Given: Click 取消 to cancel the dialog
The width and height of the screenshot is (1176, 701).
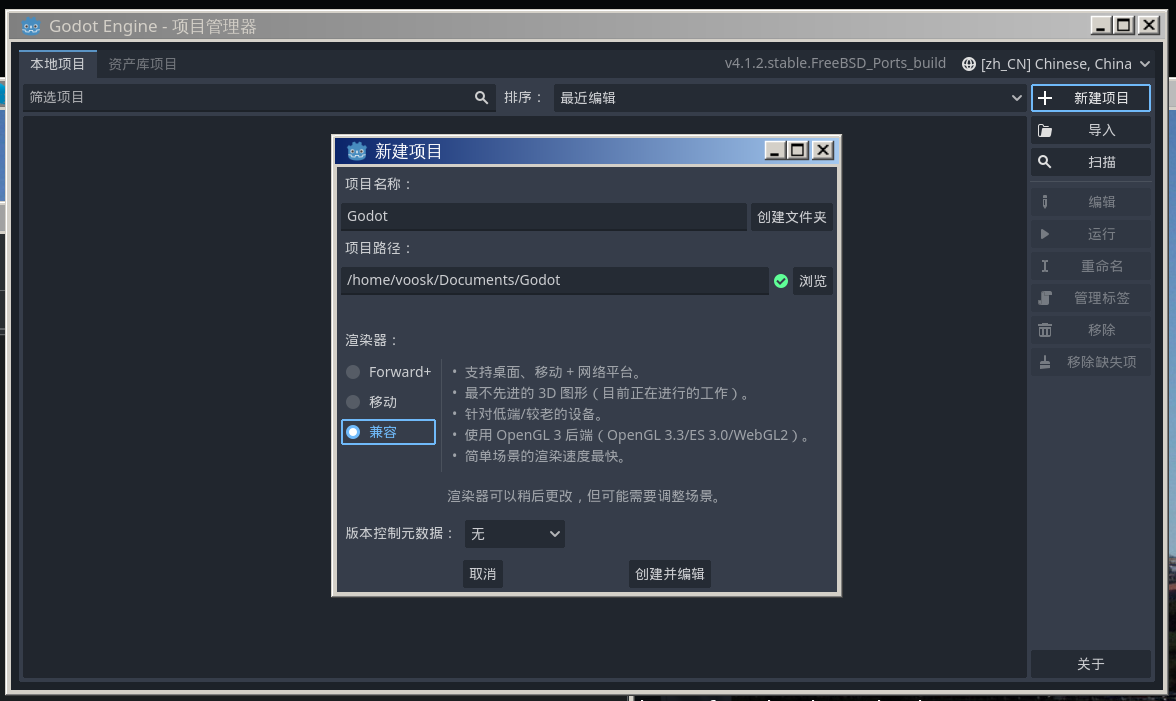Looking at the screenshot, I should pos(482,574).
